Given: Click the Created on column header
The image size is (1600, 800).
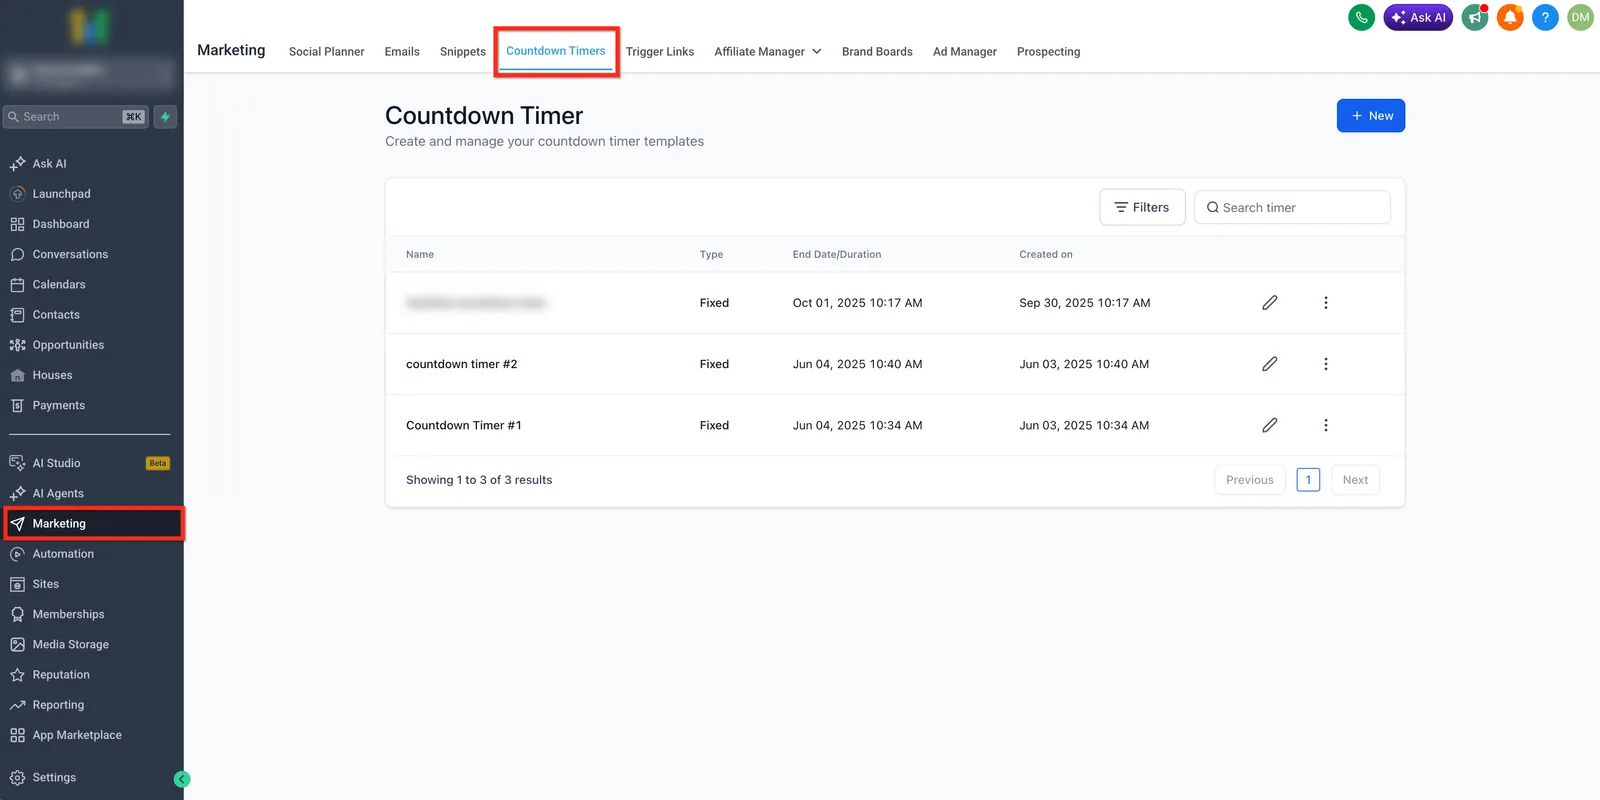Looking at the screenshot, I should 1046,254.
